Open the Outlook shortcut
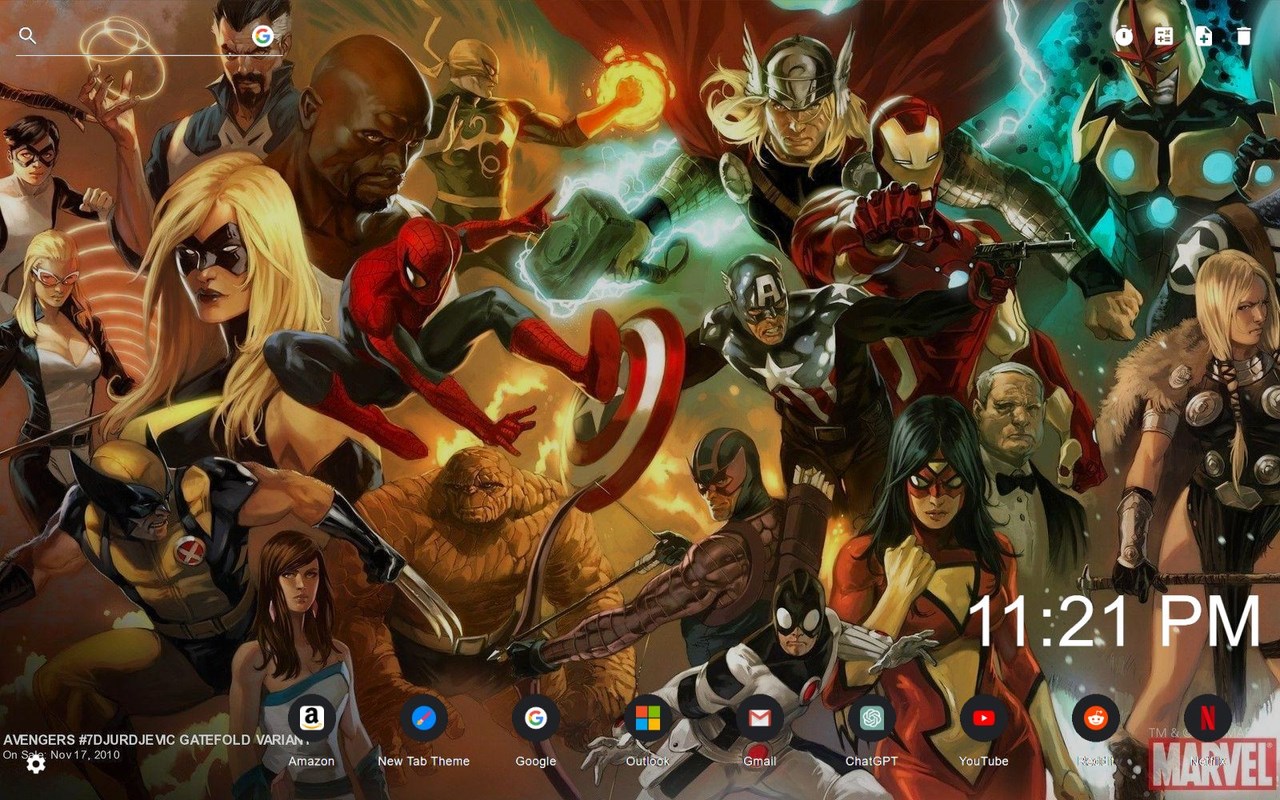 (x=648, y=718)
